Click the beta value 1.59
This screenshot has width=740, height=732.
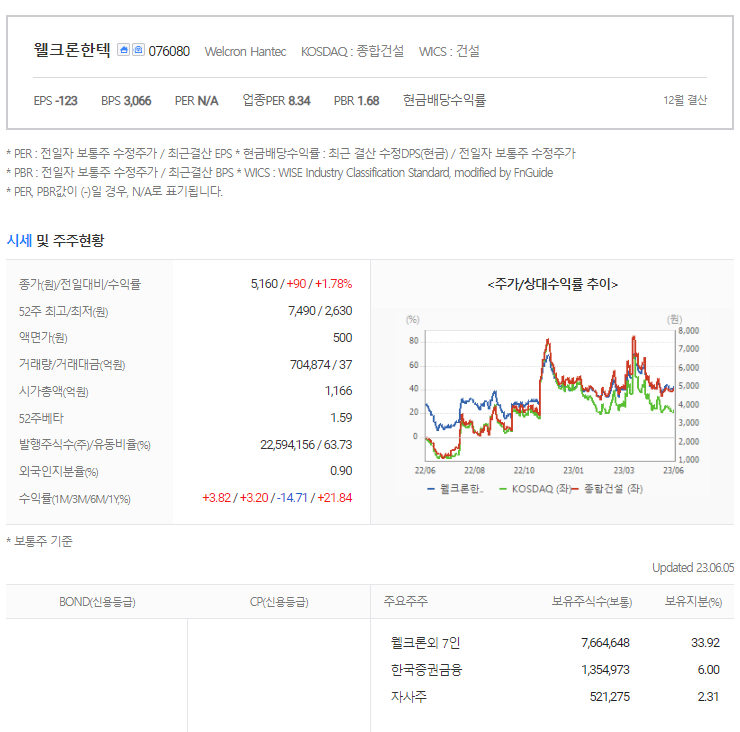(341, 418)
